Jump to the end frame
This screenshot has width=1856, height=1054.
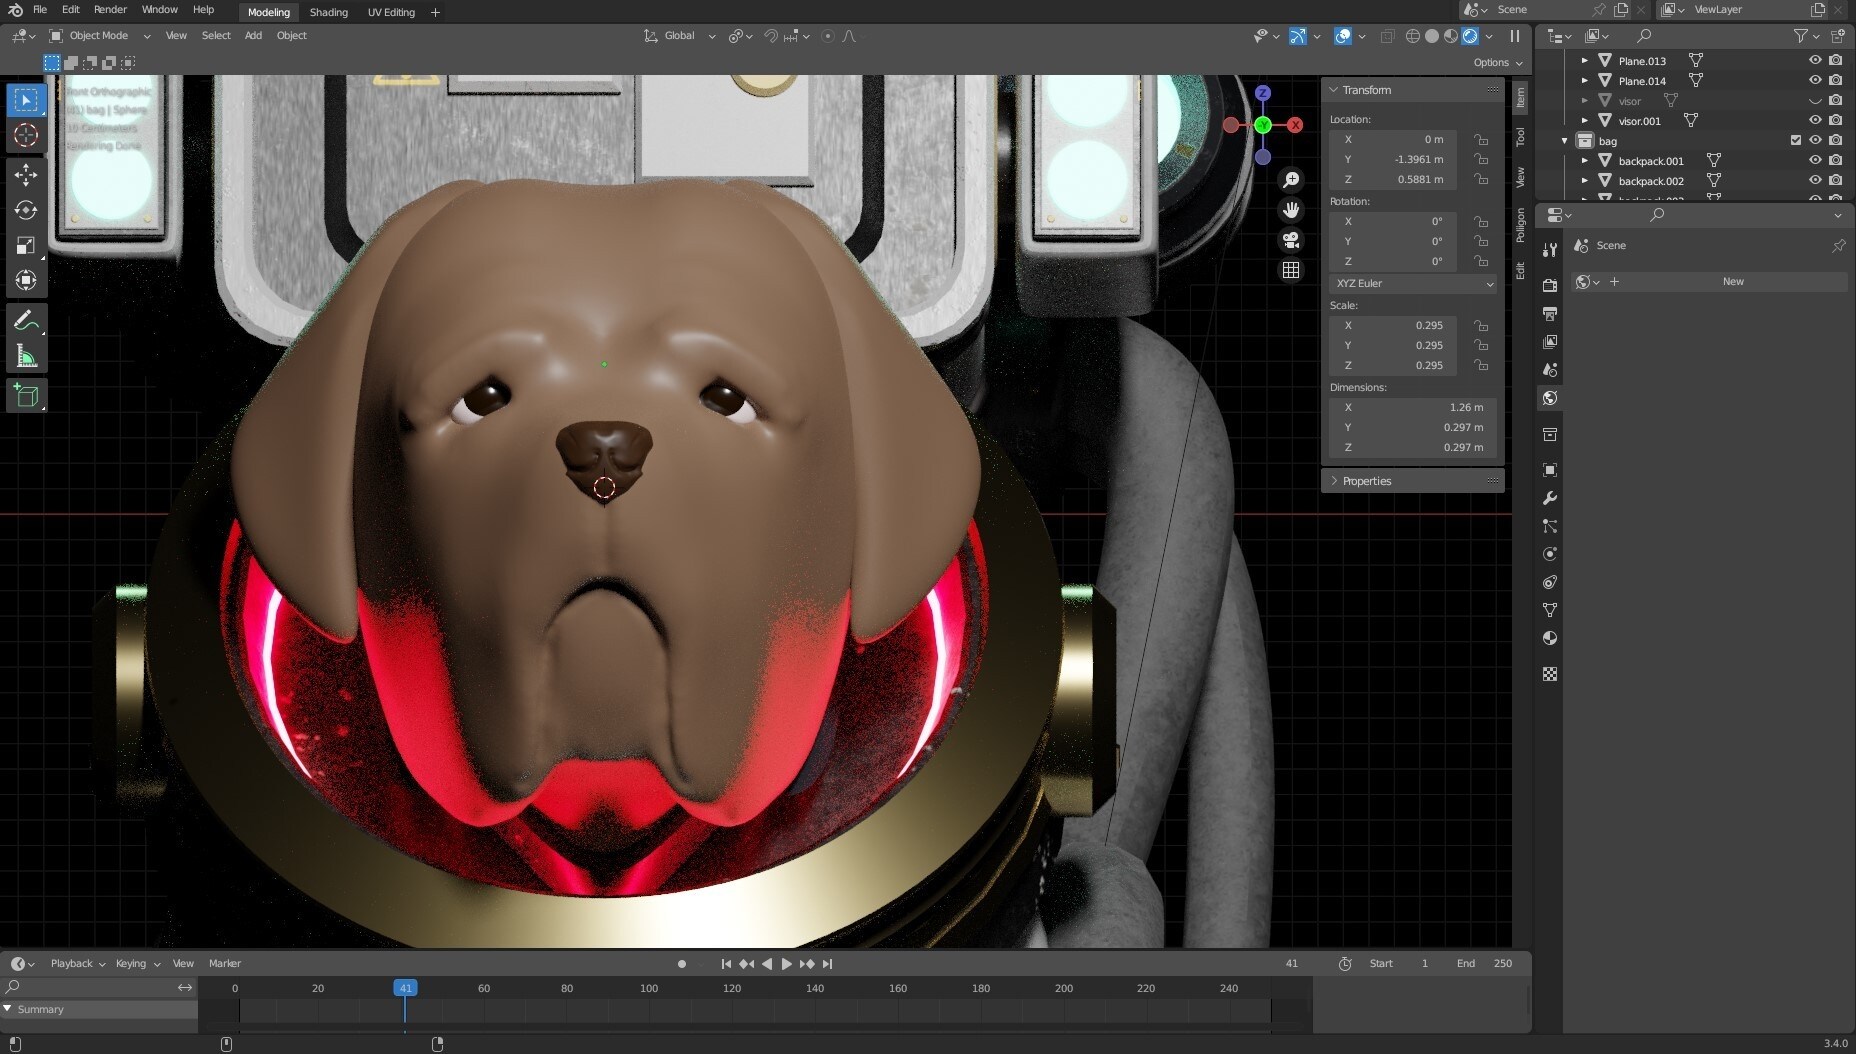click(827, 964)
